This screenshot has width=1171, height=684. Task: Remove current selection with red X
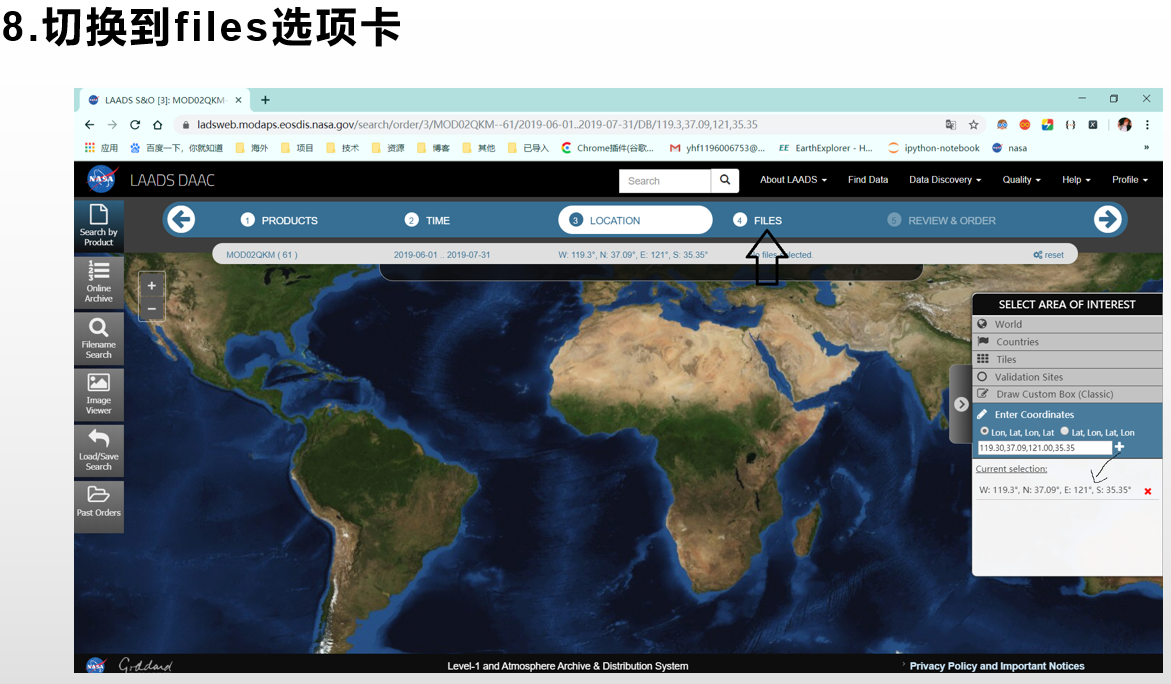1147,491
